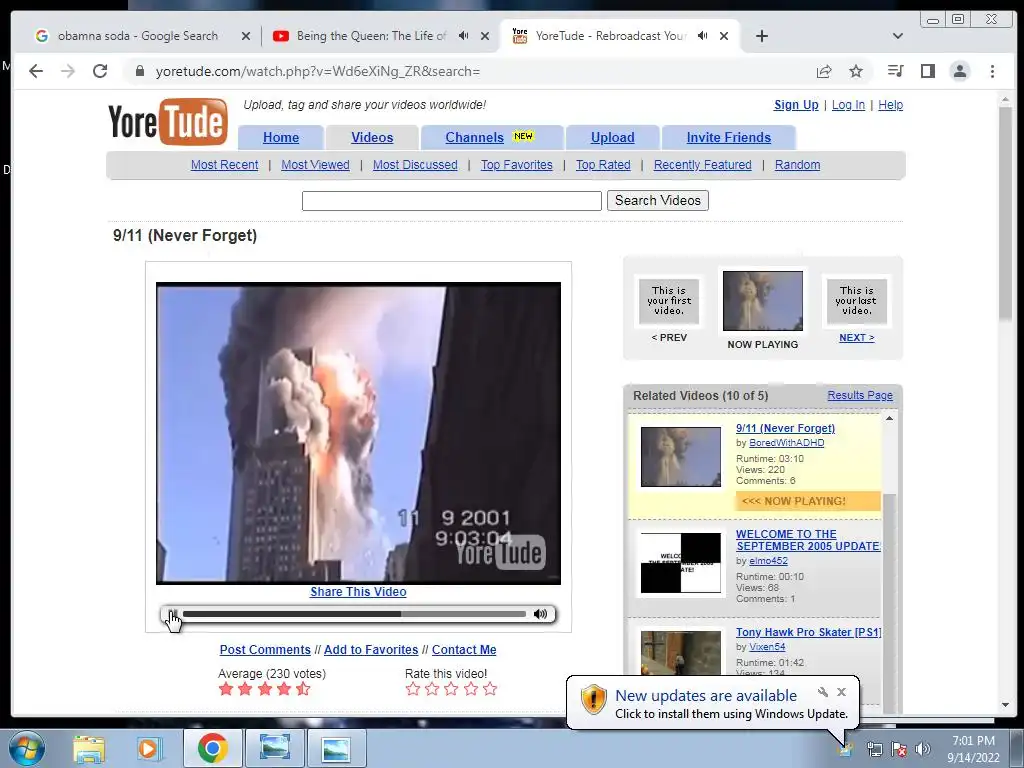Toggle the Chrome side panel icon

click(x=927, y=71)
